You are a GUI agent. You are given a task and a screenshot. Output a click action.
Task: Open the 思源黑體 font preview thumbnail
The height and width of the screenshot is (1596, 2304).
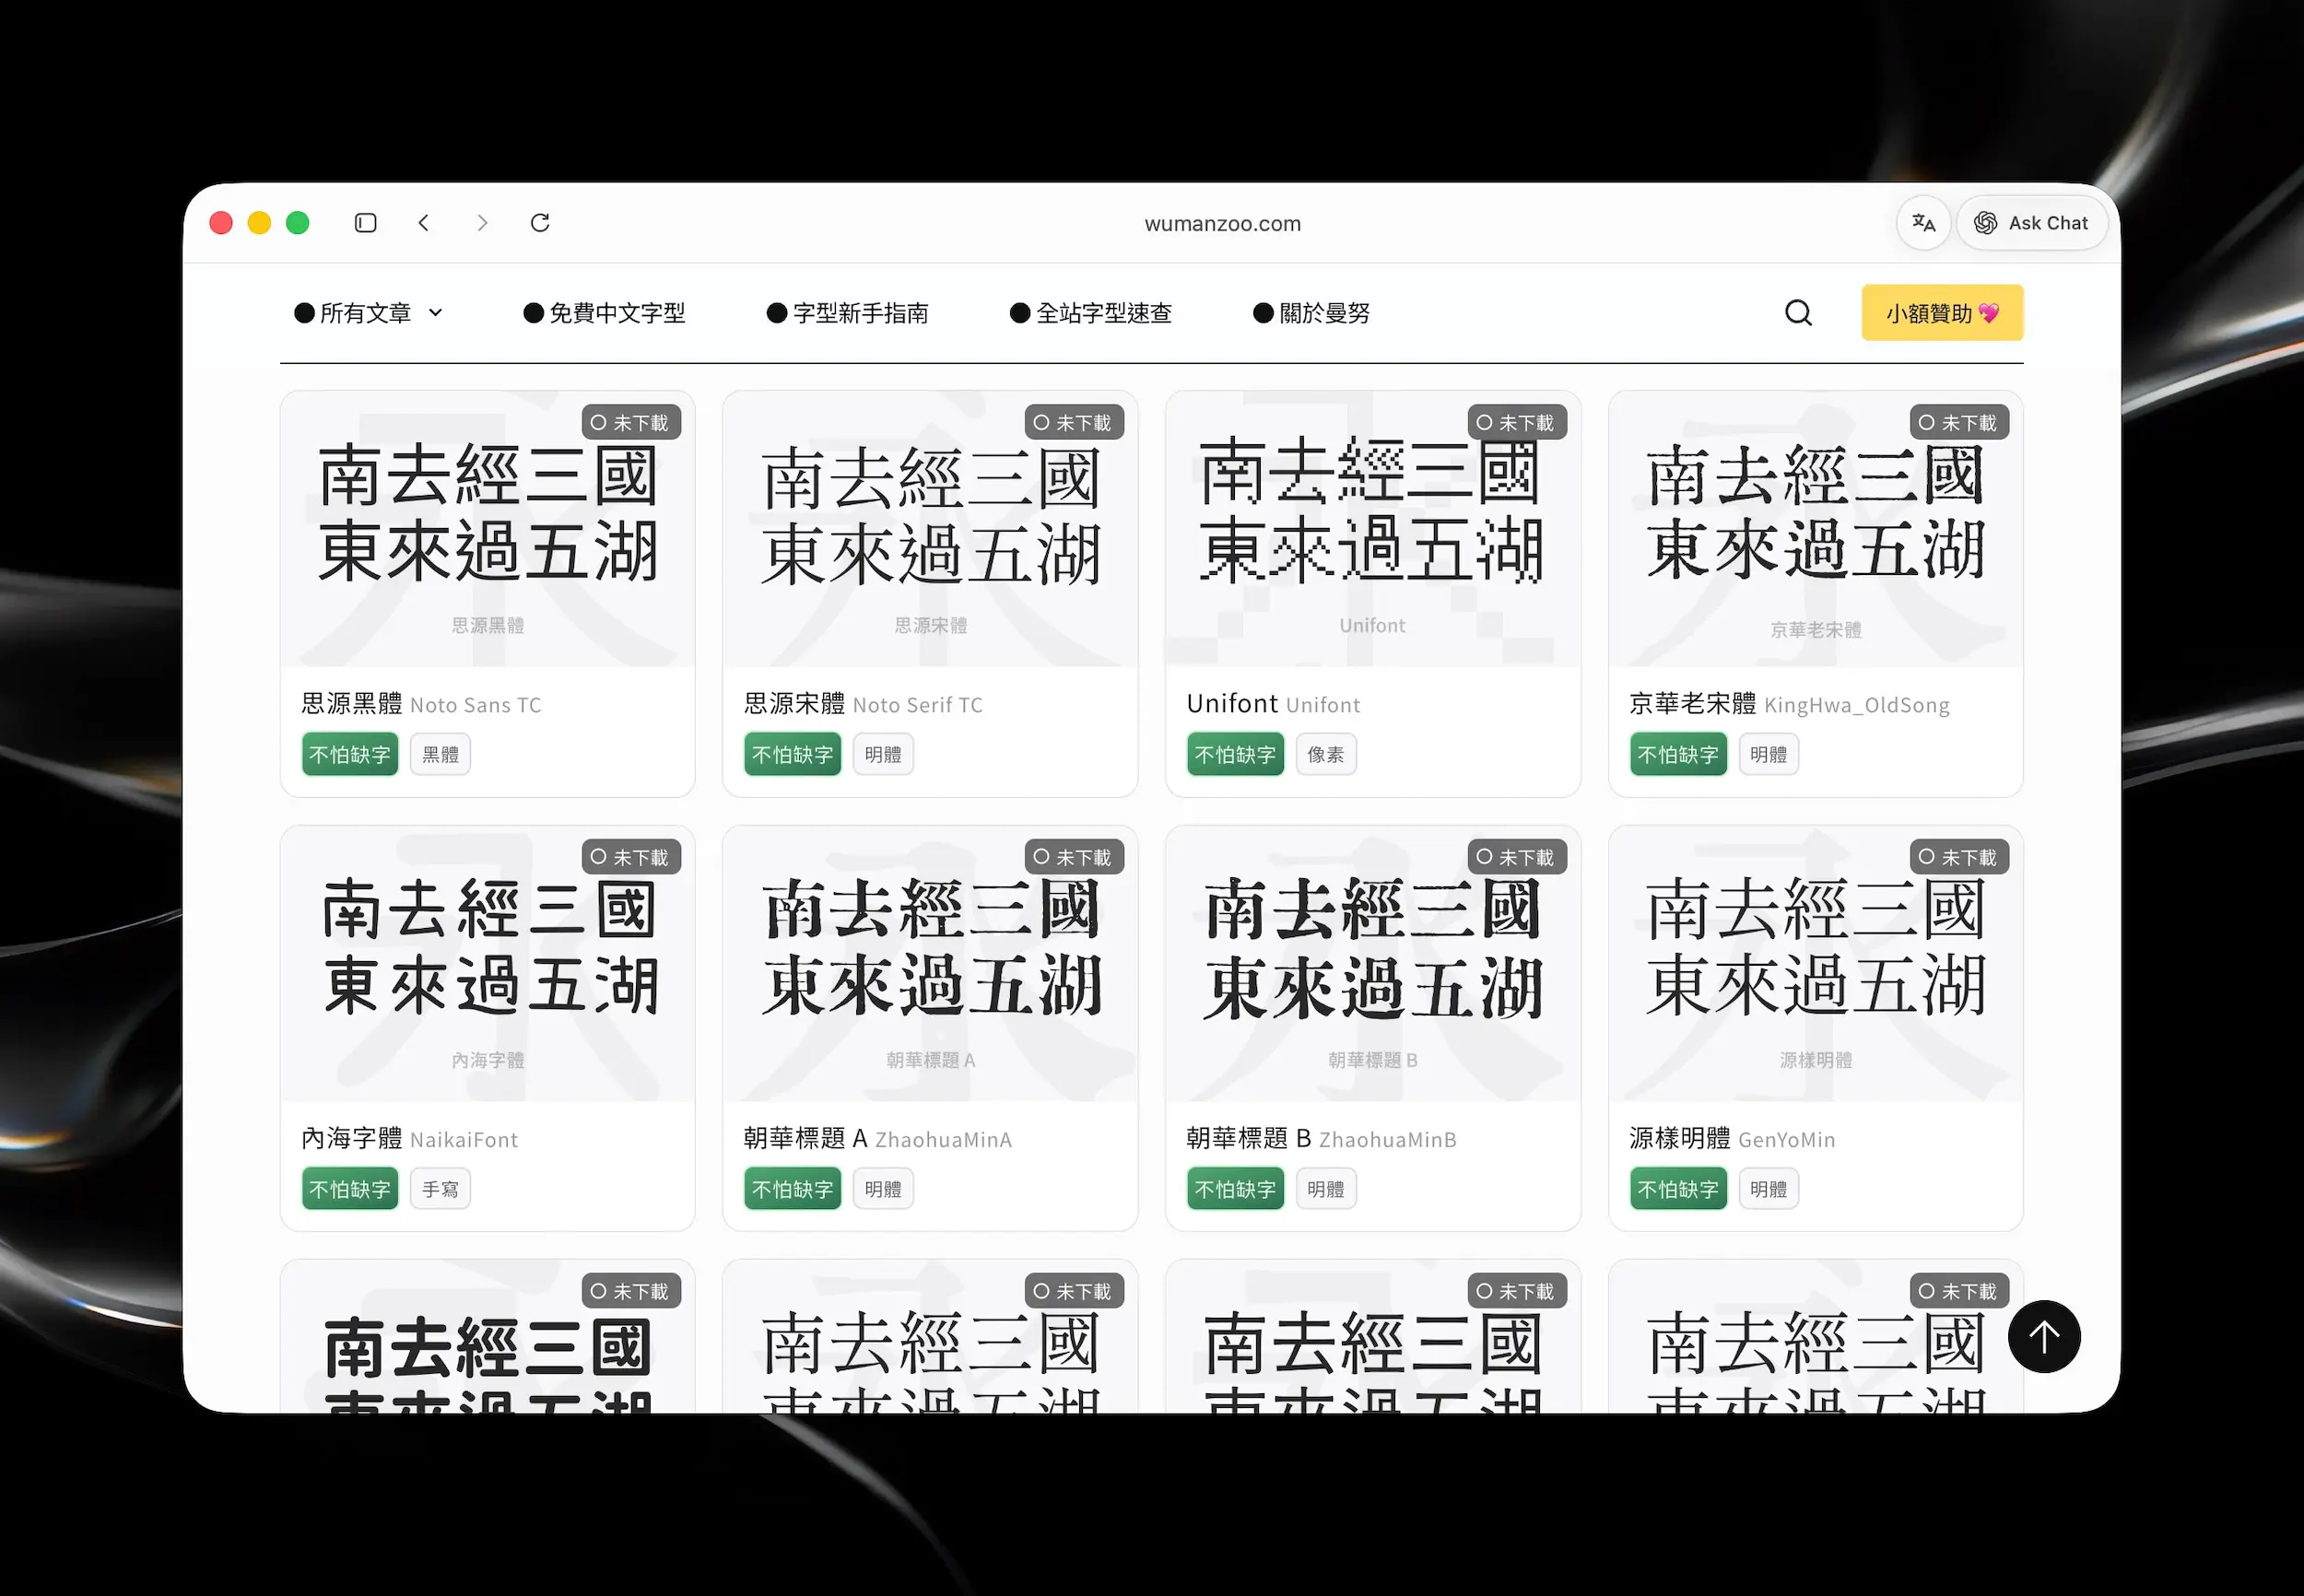tap(487, 530)
